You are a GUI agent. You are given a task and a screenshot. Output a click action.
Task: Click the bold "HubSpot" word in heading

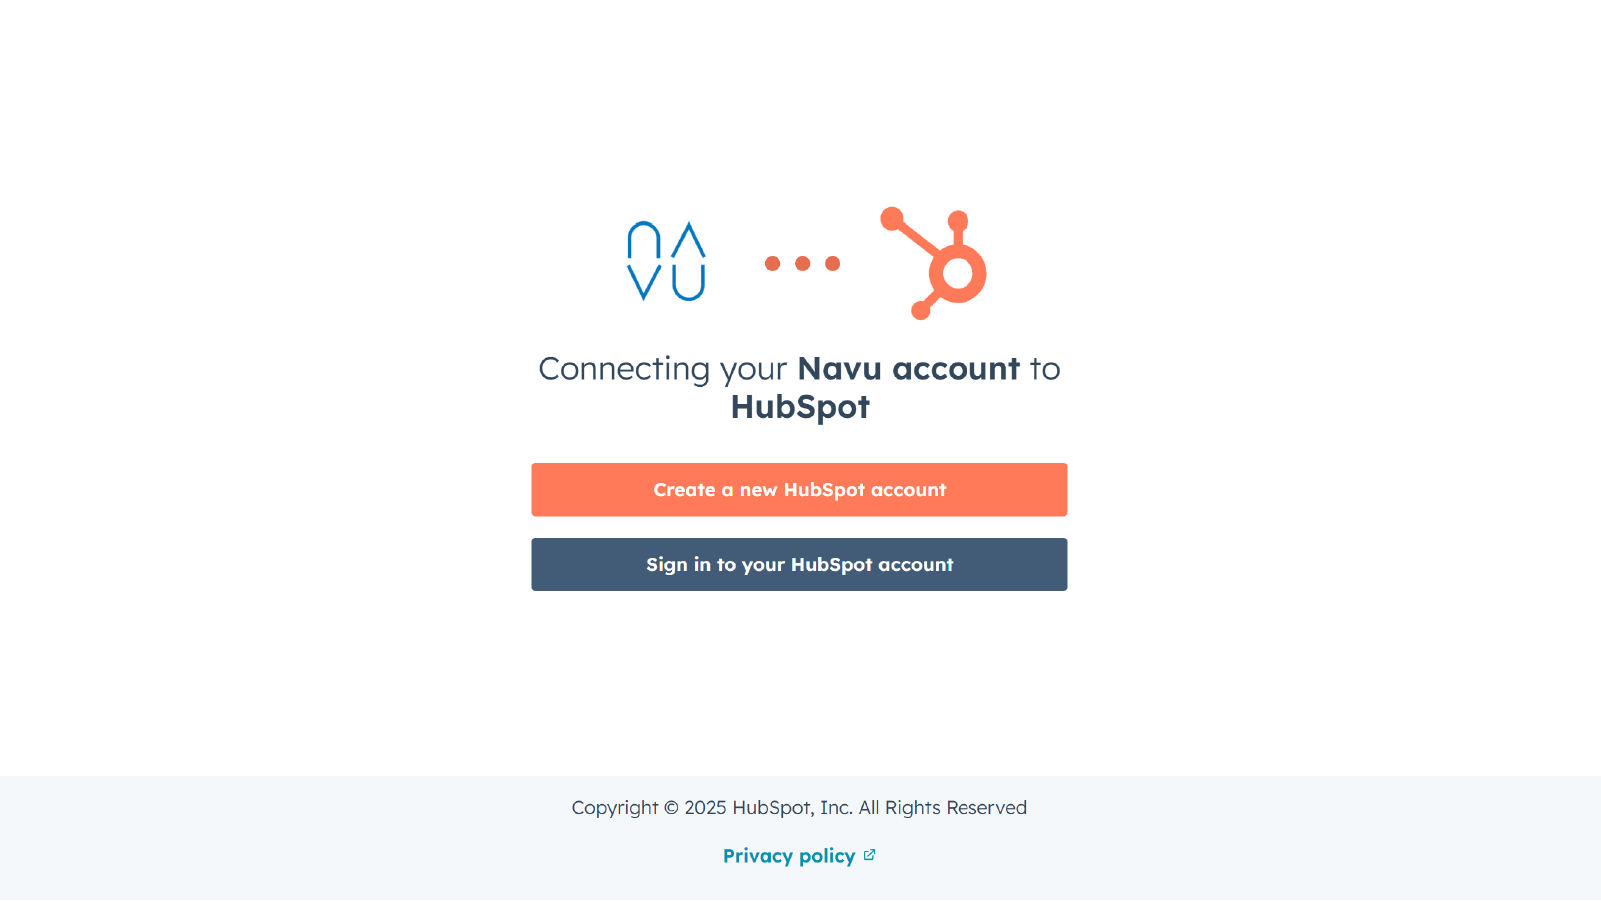(x=800, y=407)
